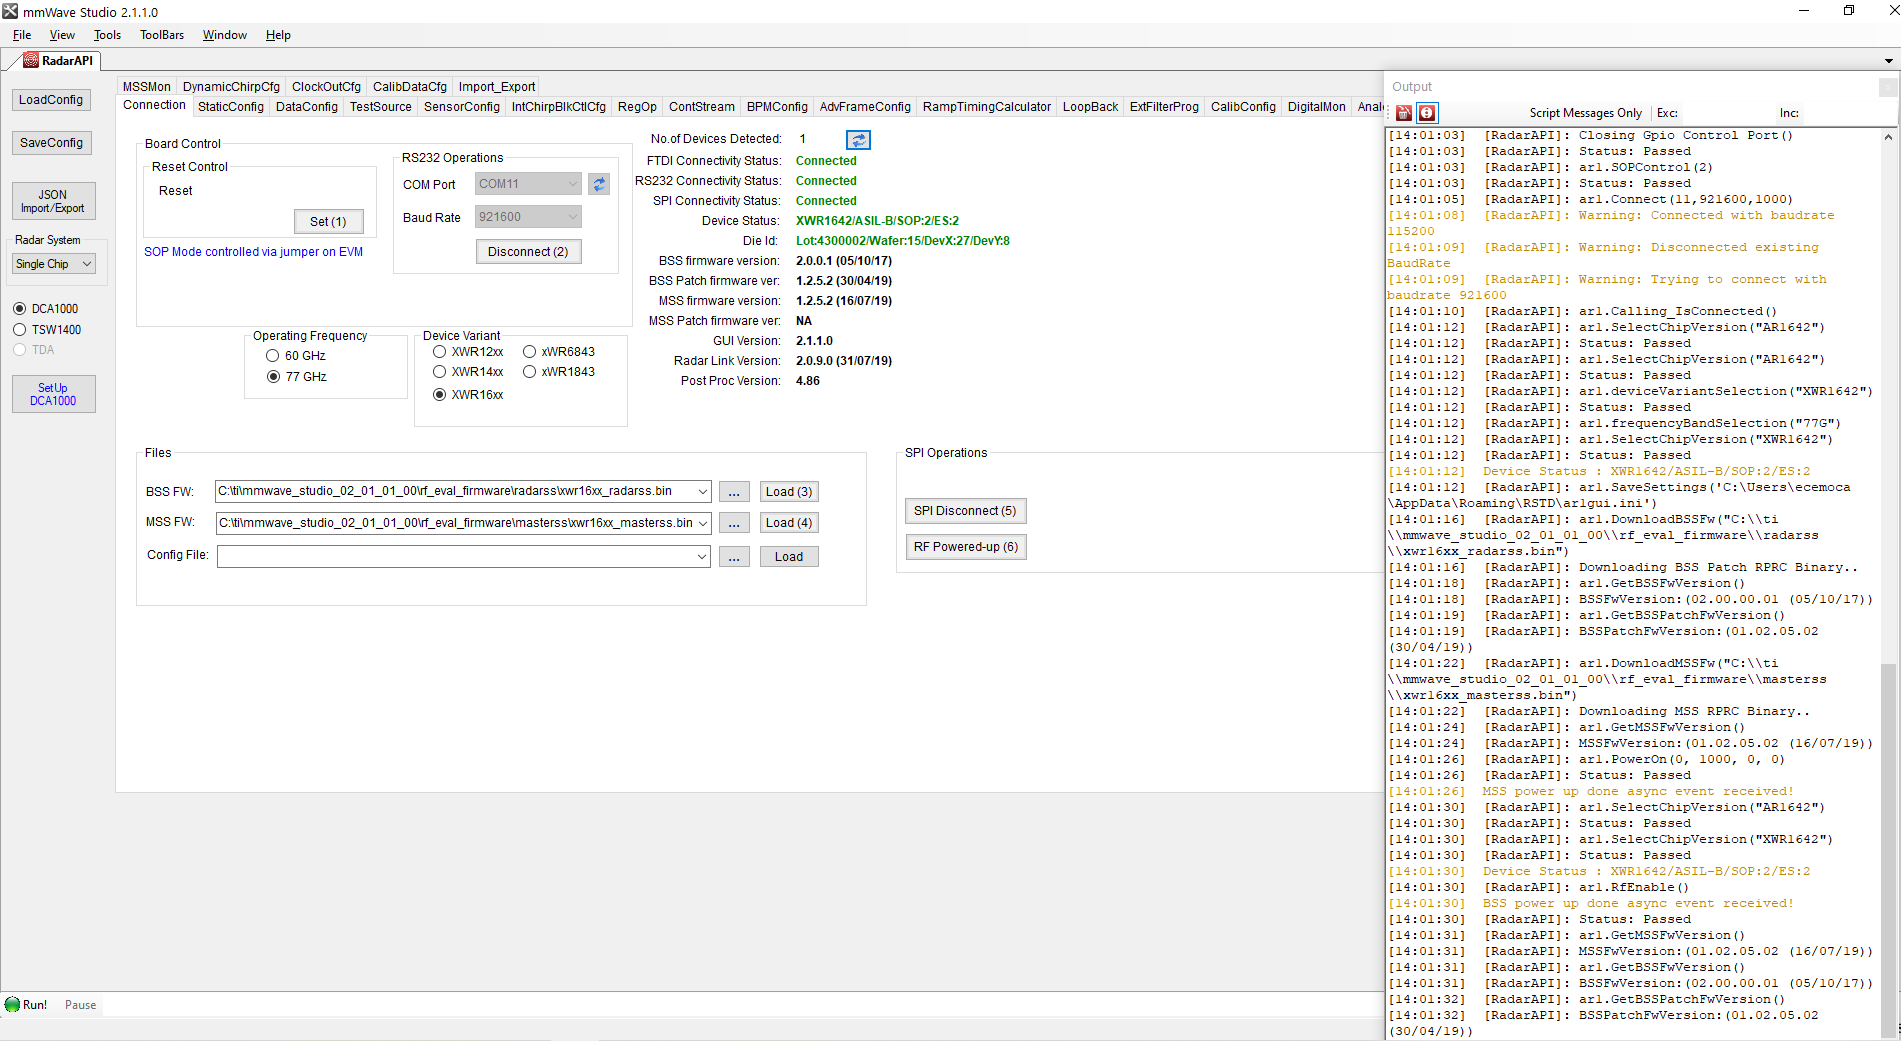1901x1041 pixels.
Task: Click the SaveConfig button
Action: pyautogui.click(x=51, y=143)
